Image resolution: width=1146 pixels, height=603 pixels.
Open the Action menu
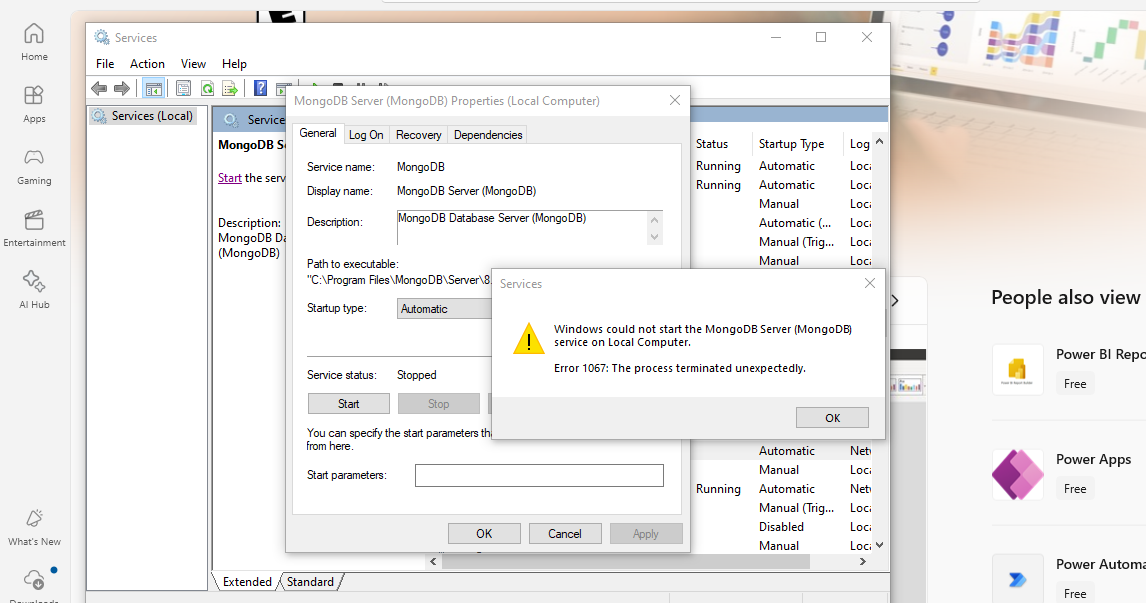[147, 64]
